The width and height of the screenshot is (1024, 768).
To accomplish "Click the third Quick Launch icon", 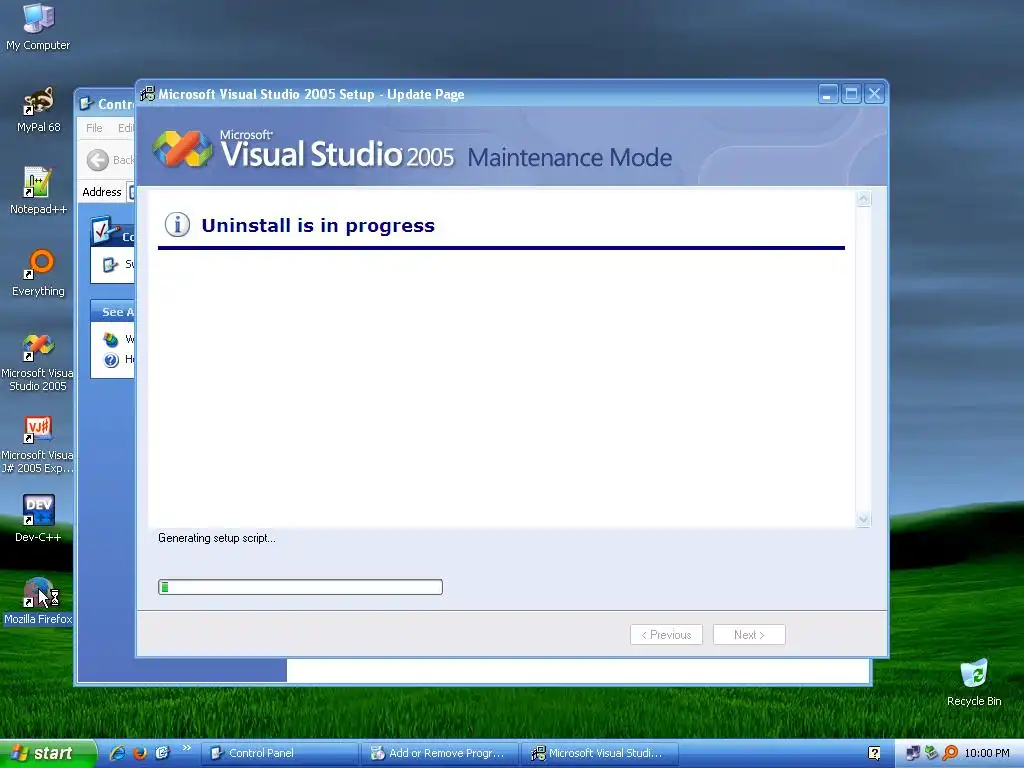I will coord(162,753).
